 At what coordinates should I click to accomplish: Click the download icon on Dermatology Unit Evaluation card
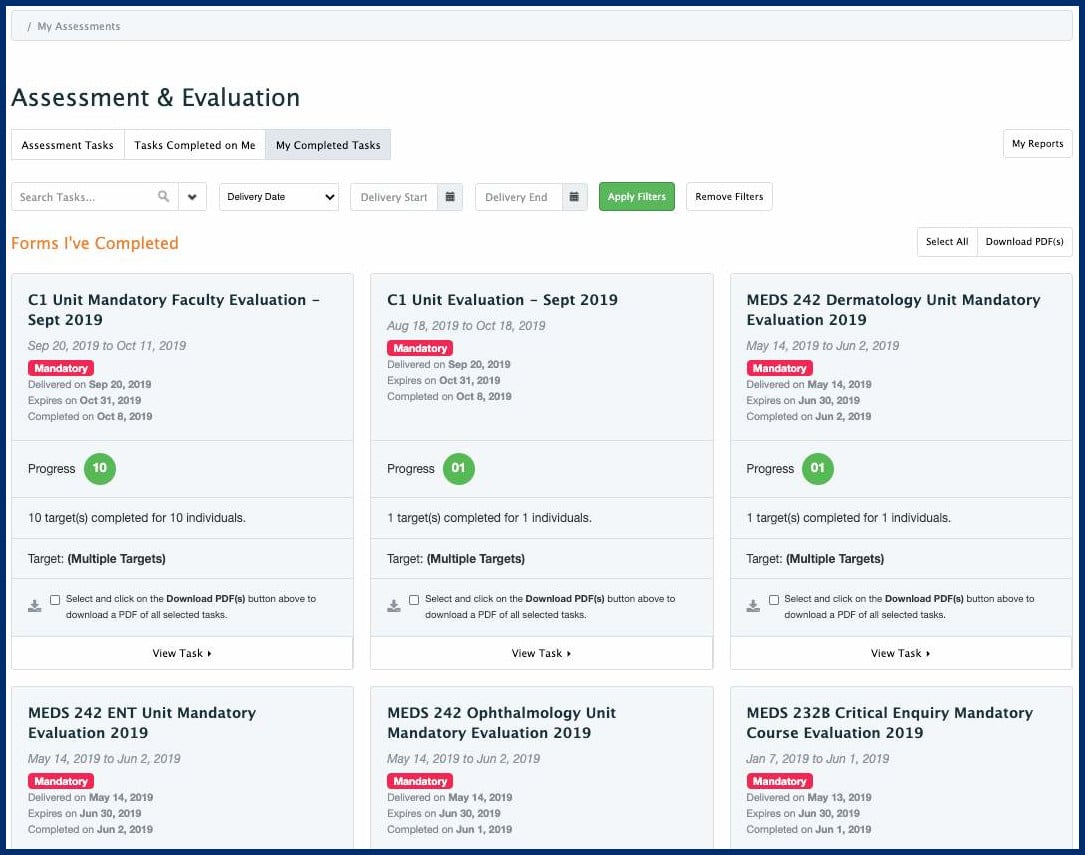point(753,605)
